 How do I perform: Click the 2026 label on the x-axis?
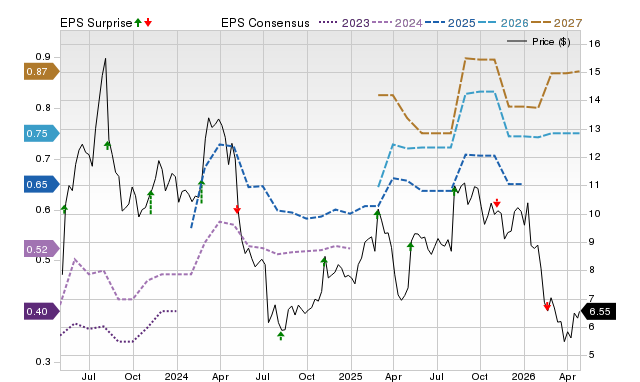click(x=524, y=376)
